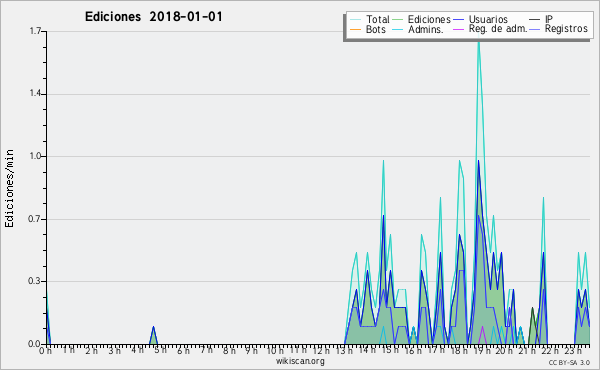Click the '23 h' x-axis label

point(573,350)
